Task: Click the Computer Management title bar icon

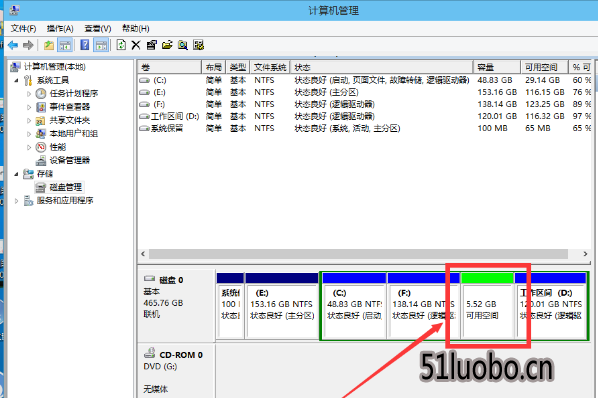Action: (15, 10)
